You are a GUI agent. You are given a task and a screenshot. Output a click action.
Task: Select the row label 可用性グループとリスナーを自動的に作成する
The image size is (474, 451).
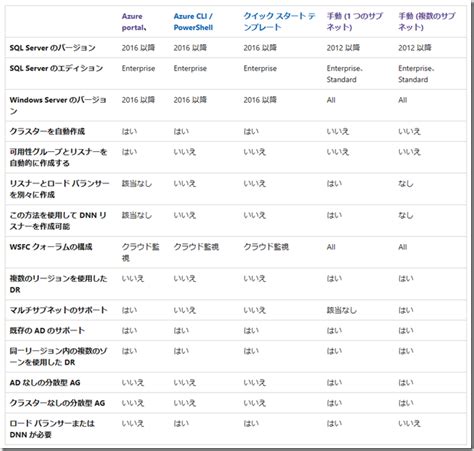[x=58, y=157]
